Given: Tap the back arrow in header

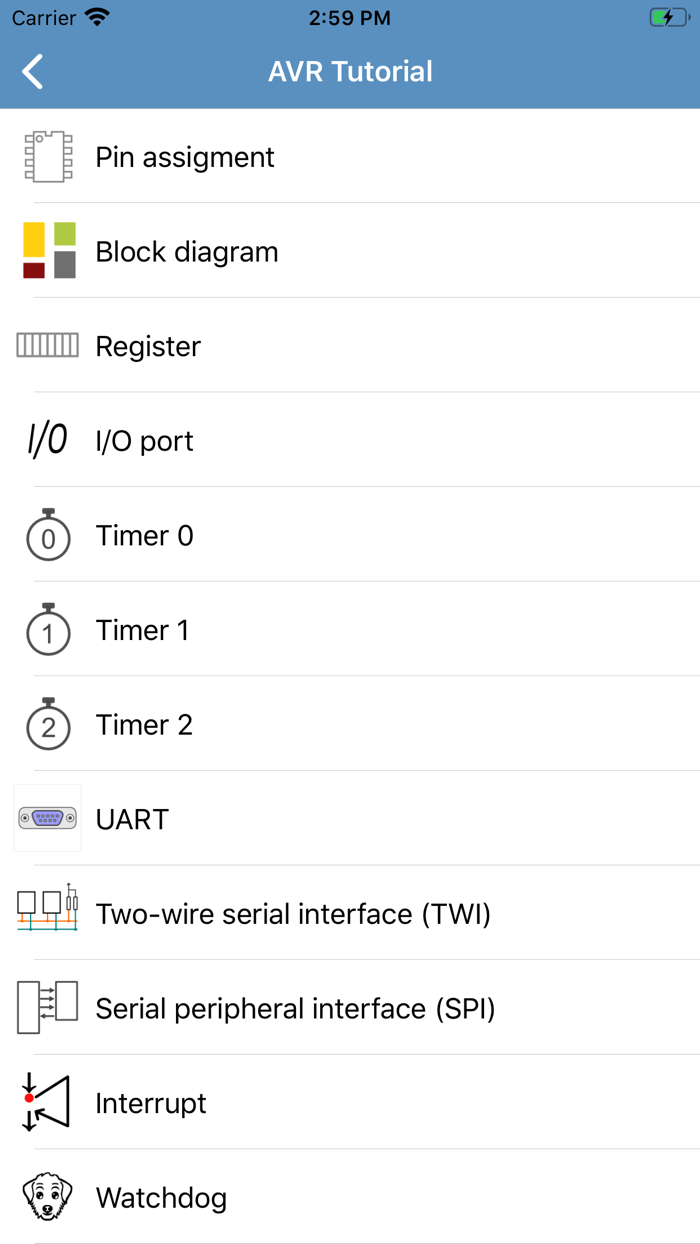Looking at the screenshot, I should (x=33, y=72).
